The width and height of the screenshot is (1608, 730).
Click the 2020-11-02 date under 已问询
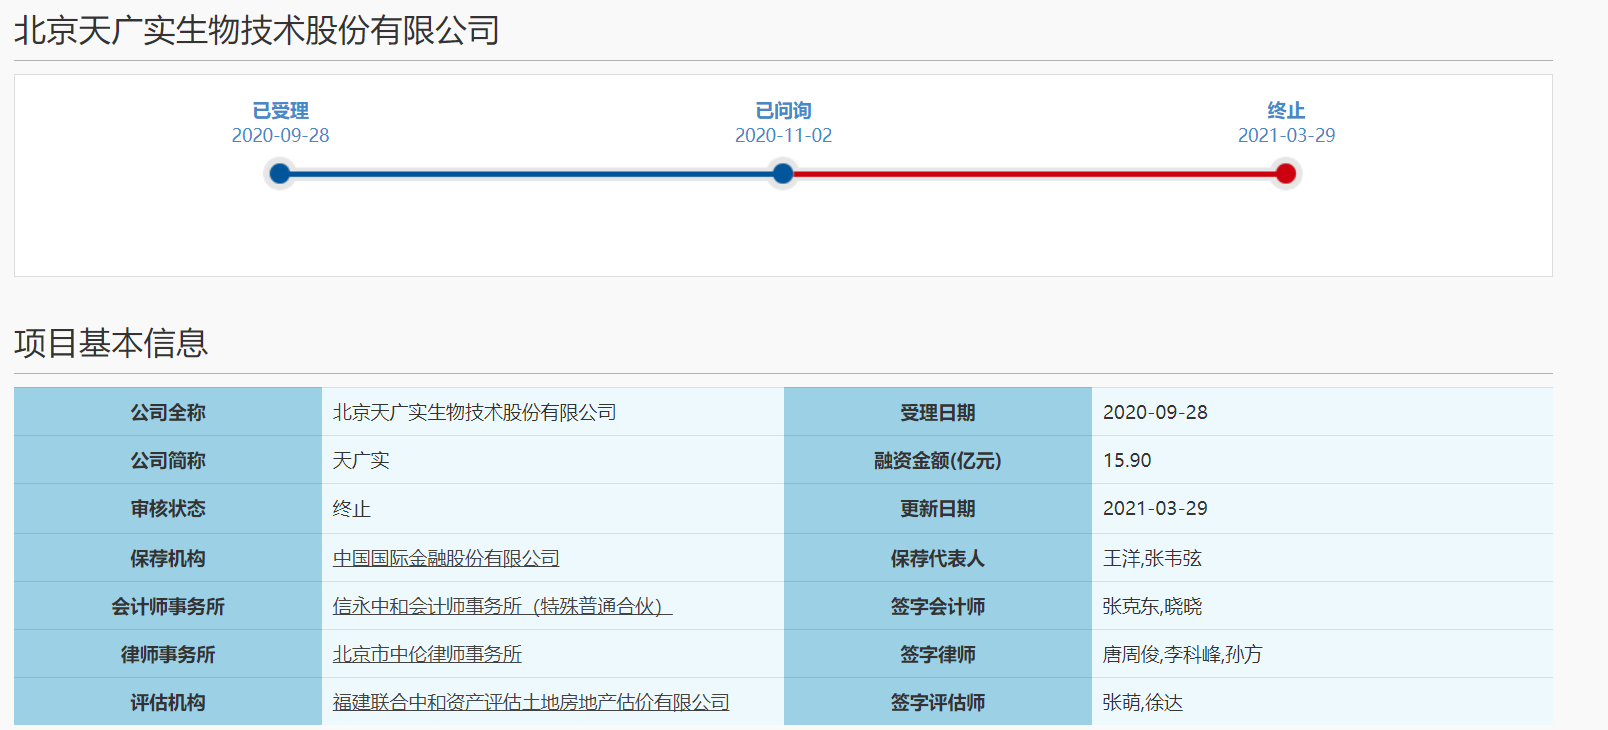coord(783,135)
